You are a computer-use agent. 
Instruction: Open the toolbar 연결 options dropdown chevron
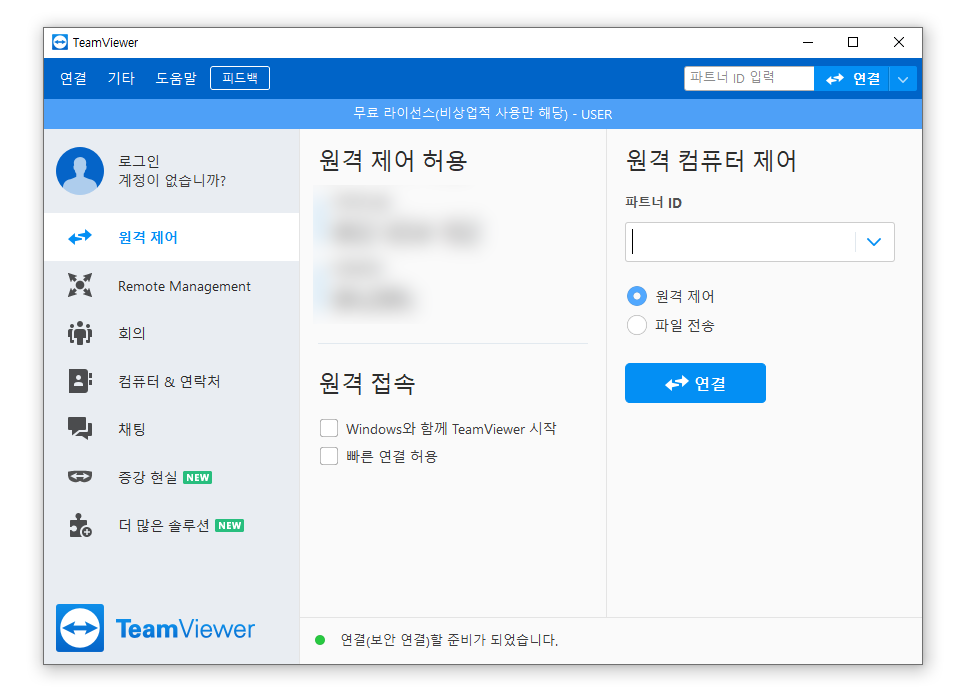coord(903,79)
